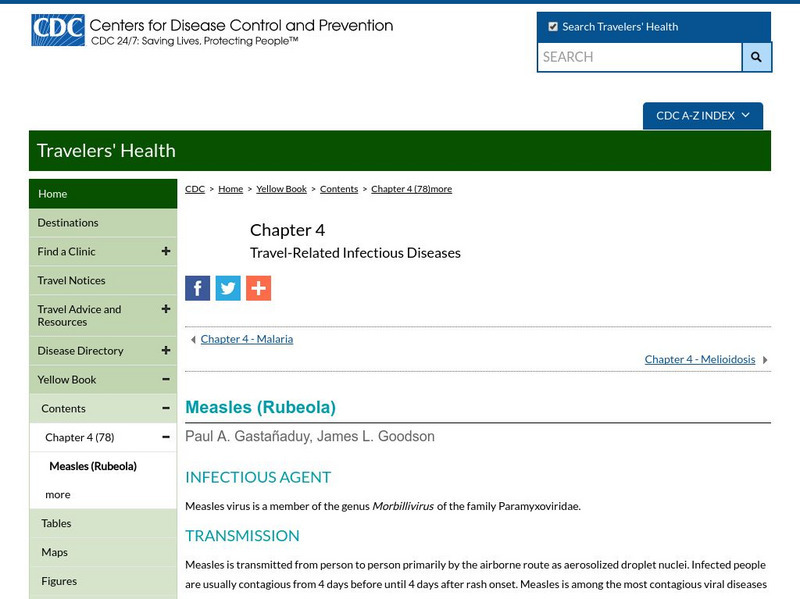Screen dimensions: 800x599
Task: Open the CDC A-Z INDEX dropdown
Action: [704, 115]
